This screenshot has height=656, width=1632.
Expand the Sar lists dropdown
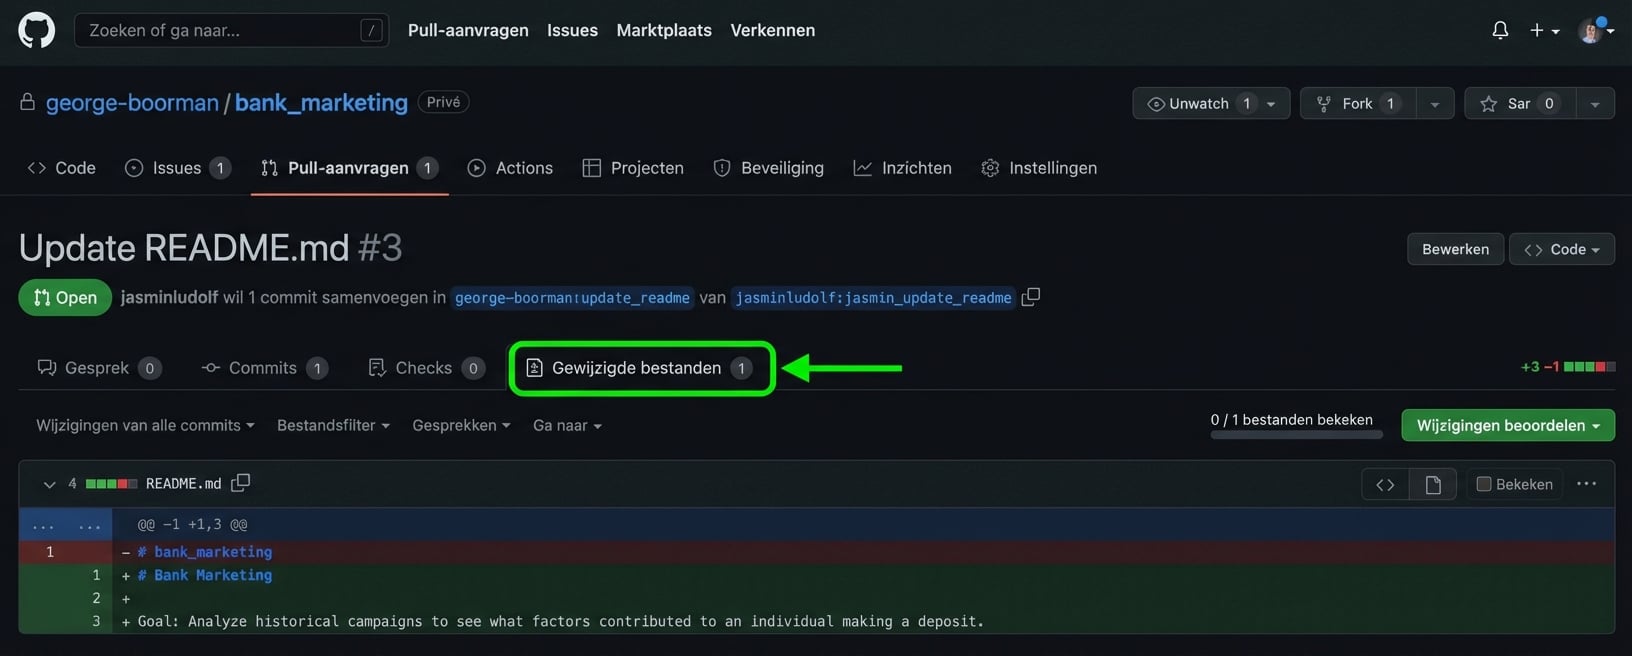[1595, 103]
